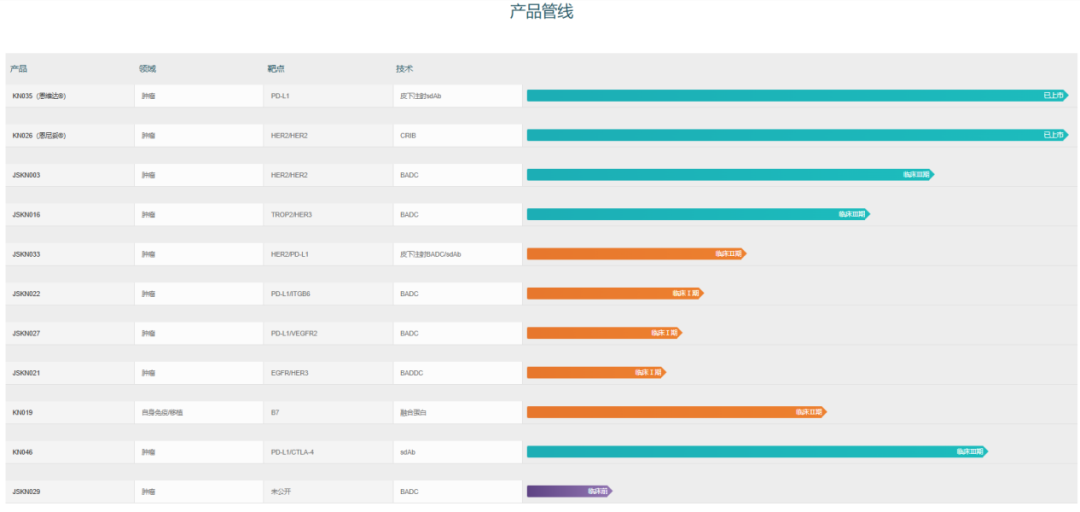Click KN026's teal 已上市 progress bar
The width and height of the screenshot is (1080, 512).
798,135
